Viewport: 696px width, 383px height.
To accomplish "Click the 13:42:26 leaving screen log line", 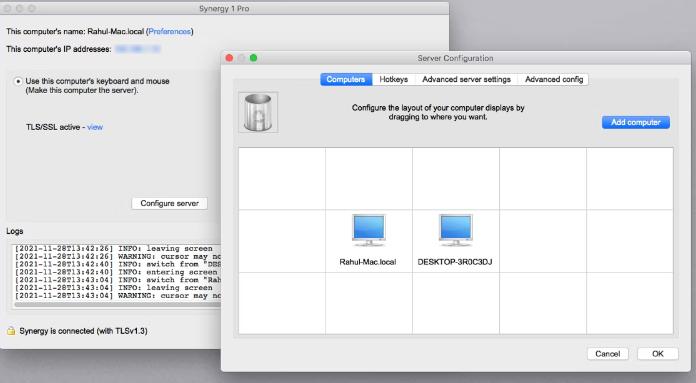I will click(x=114, y=249).
